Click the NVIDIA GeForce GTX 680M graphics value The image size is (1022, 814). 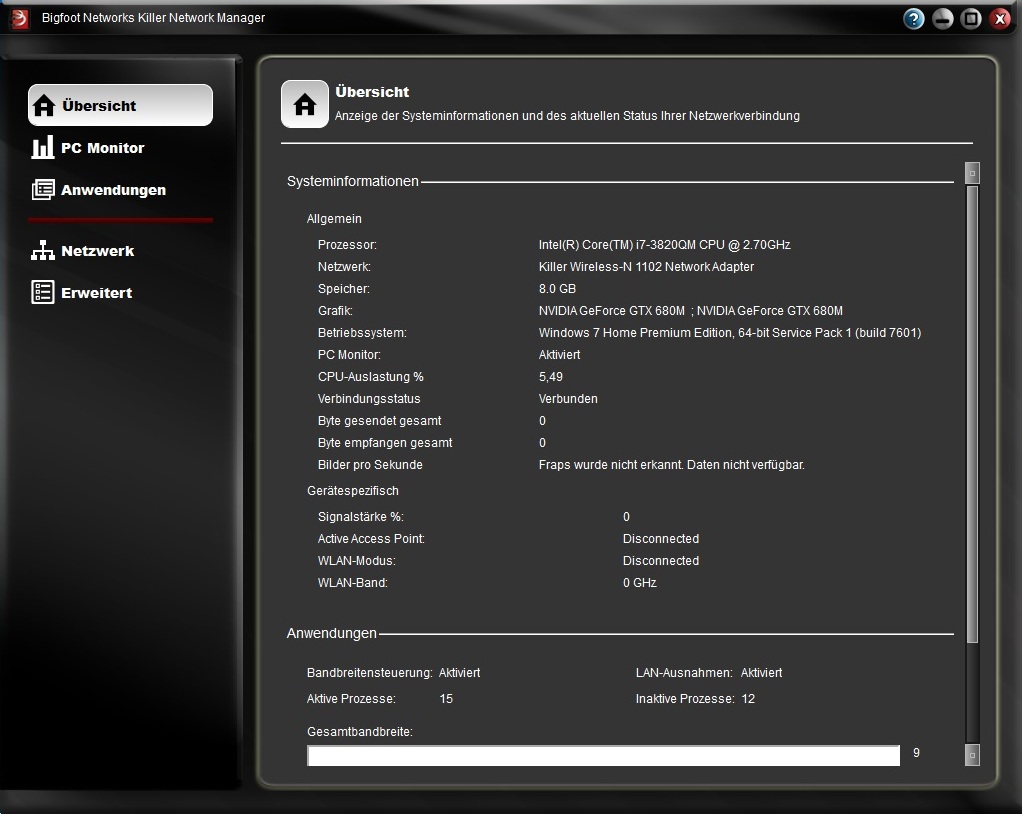690,311
